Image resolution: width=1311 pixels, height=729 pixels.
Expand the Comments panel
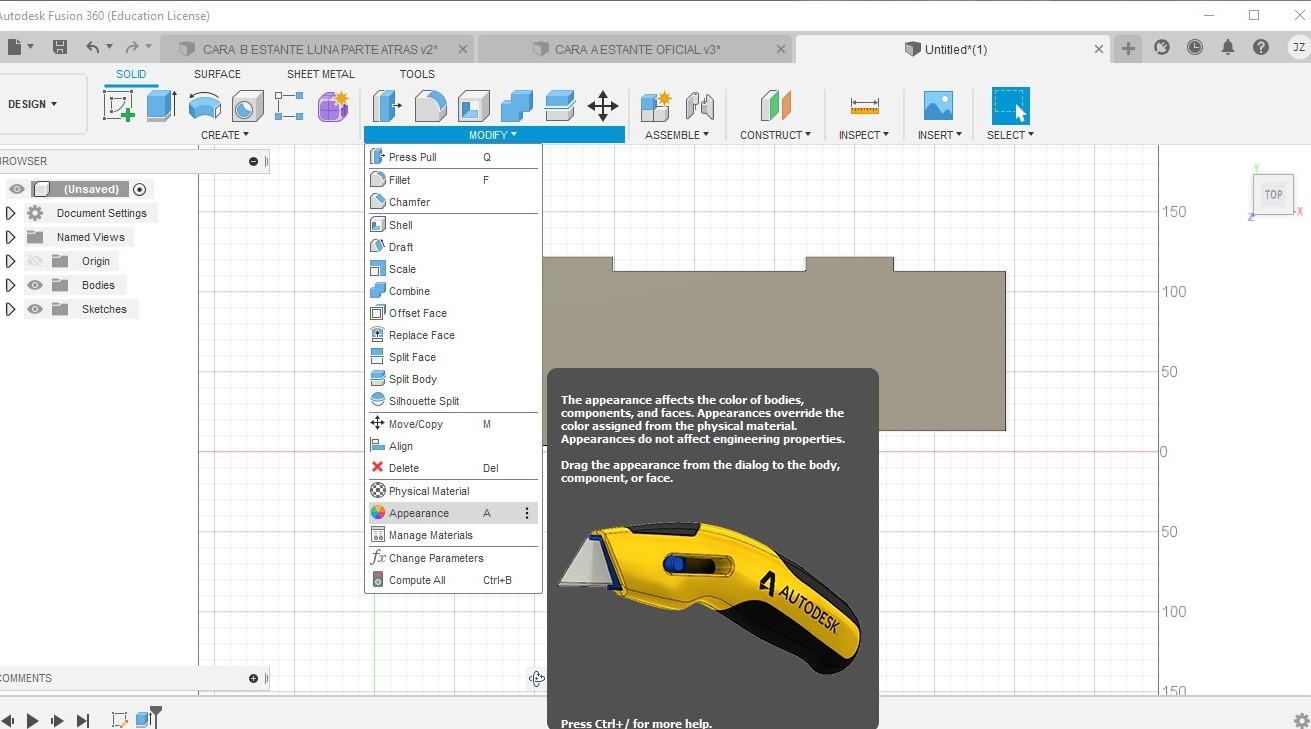[253, 678]
